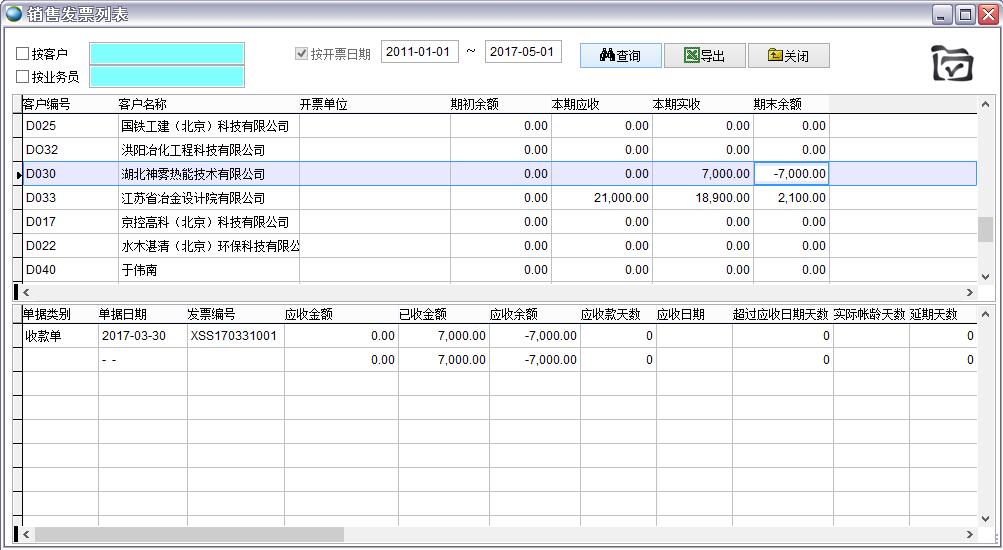
Task: Click the folder checkmark icon at top right
Action: coord(952,64)
